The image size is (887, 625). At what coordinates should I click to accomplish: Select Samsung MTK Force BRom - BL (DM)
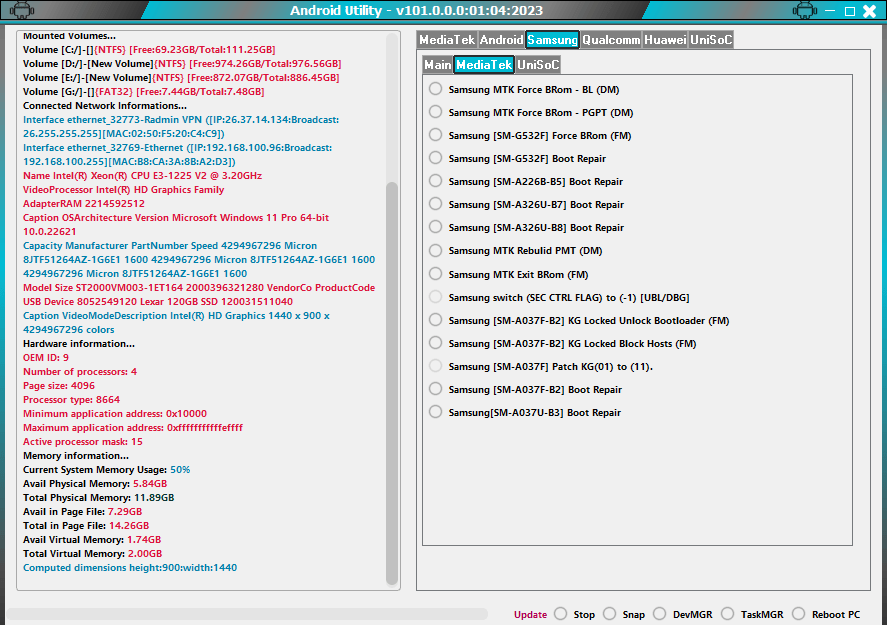[435, 89]
